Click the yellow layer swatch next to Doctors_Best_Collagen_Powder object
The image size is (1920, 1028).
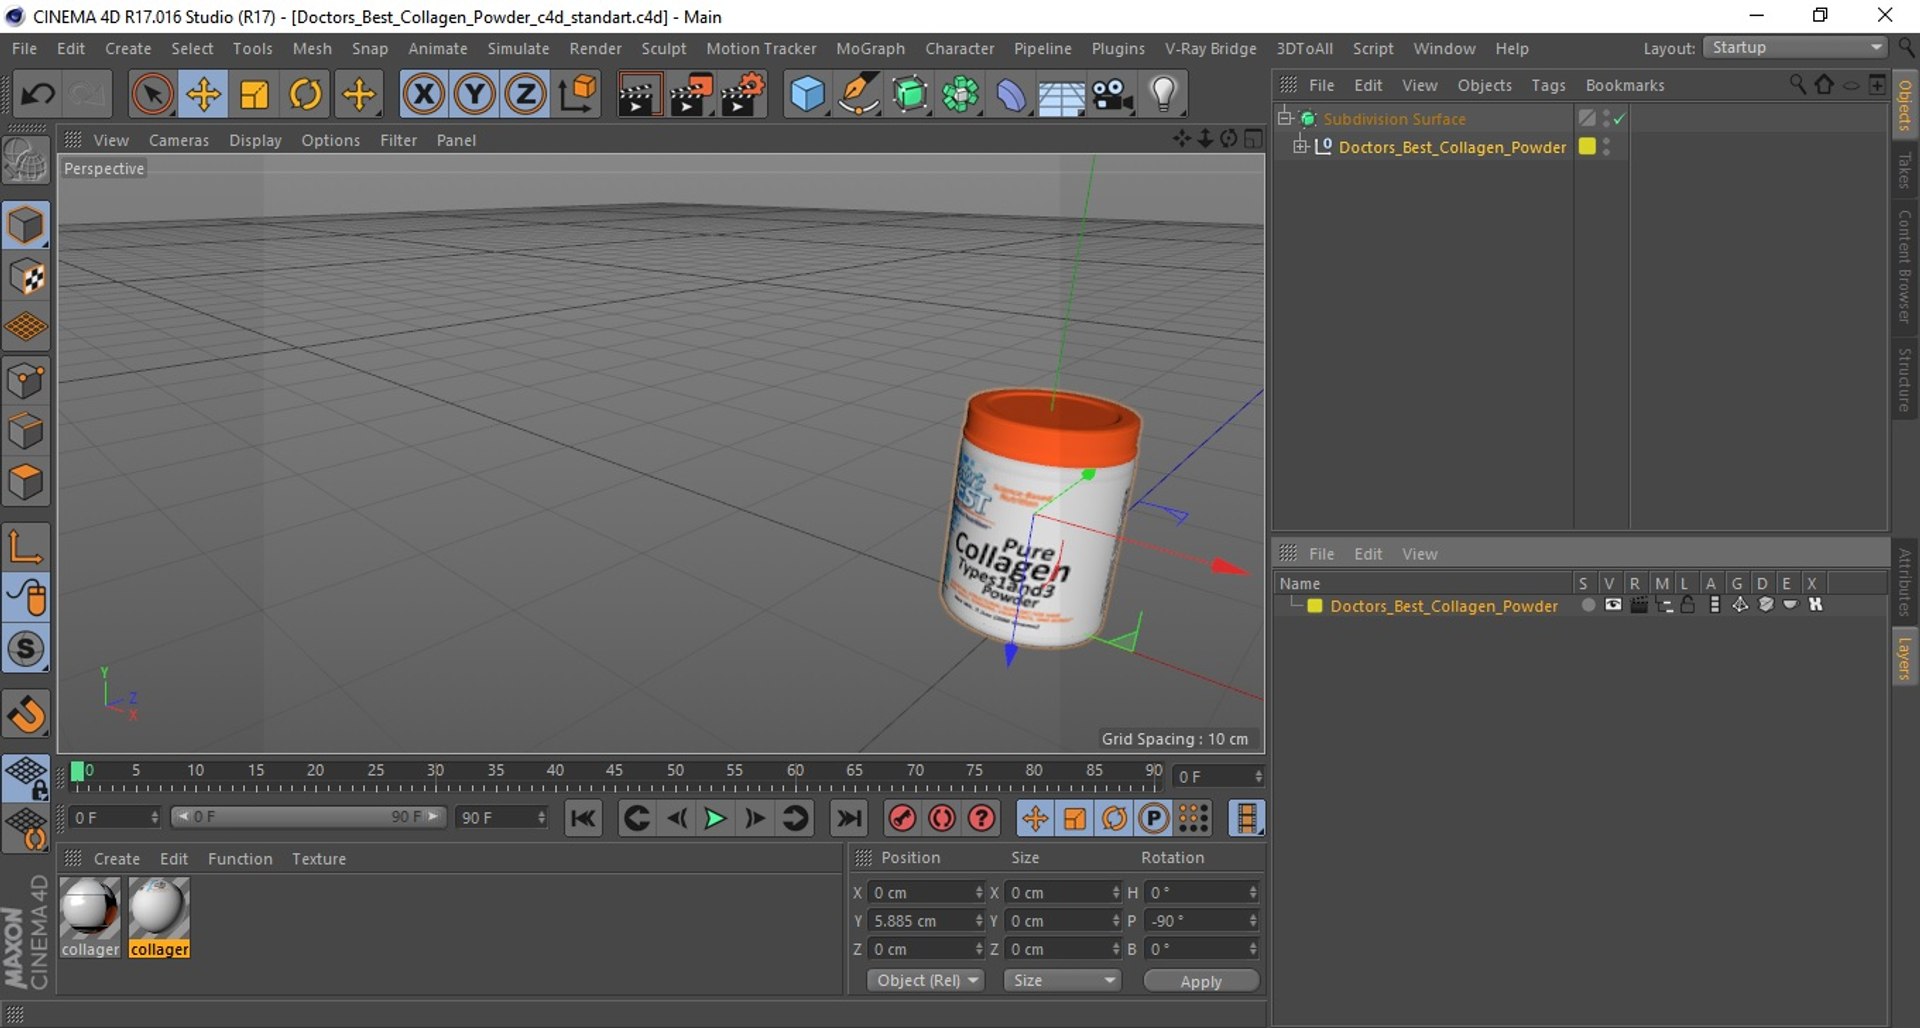[1587, 147]
